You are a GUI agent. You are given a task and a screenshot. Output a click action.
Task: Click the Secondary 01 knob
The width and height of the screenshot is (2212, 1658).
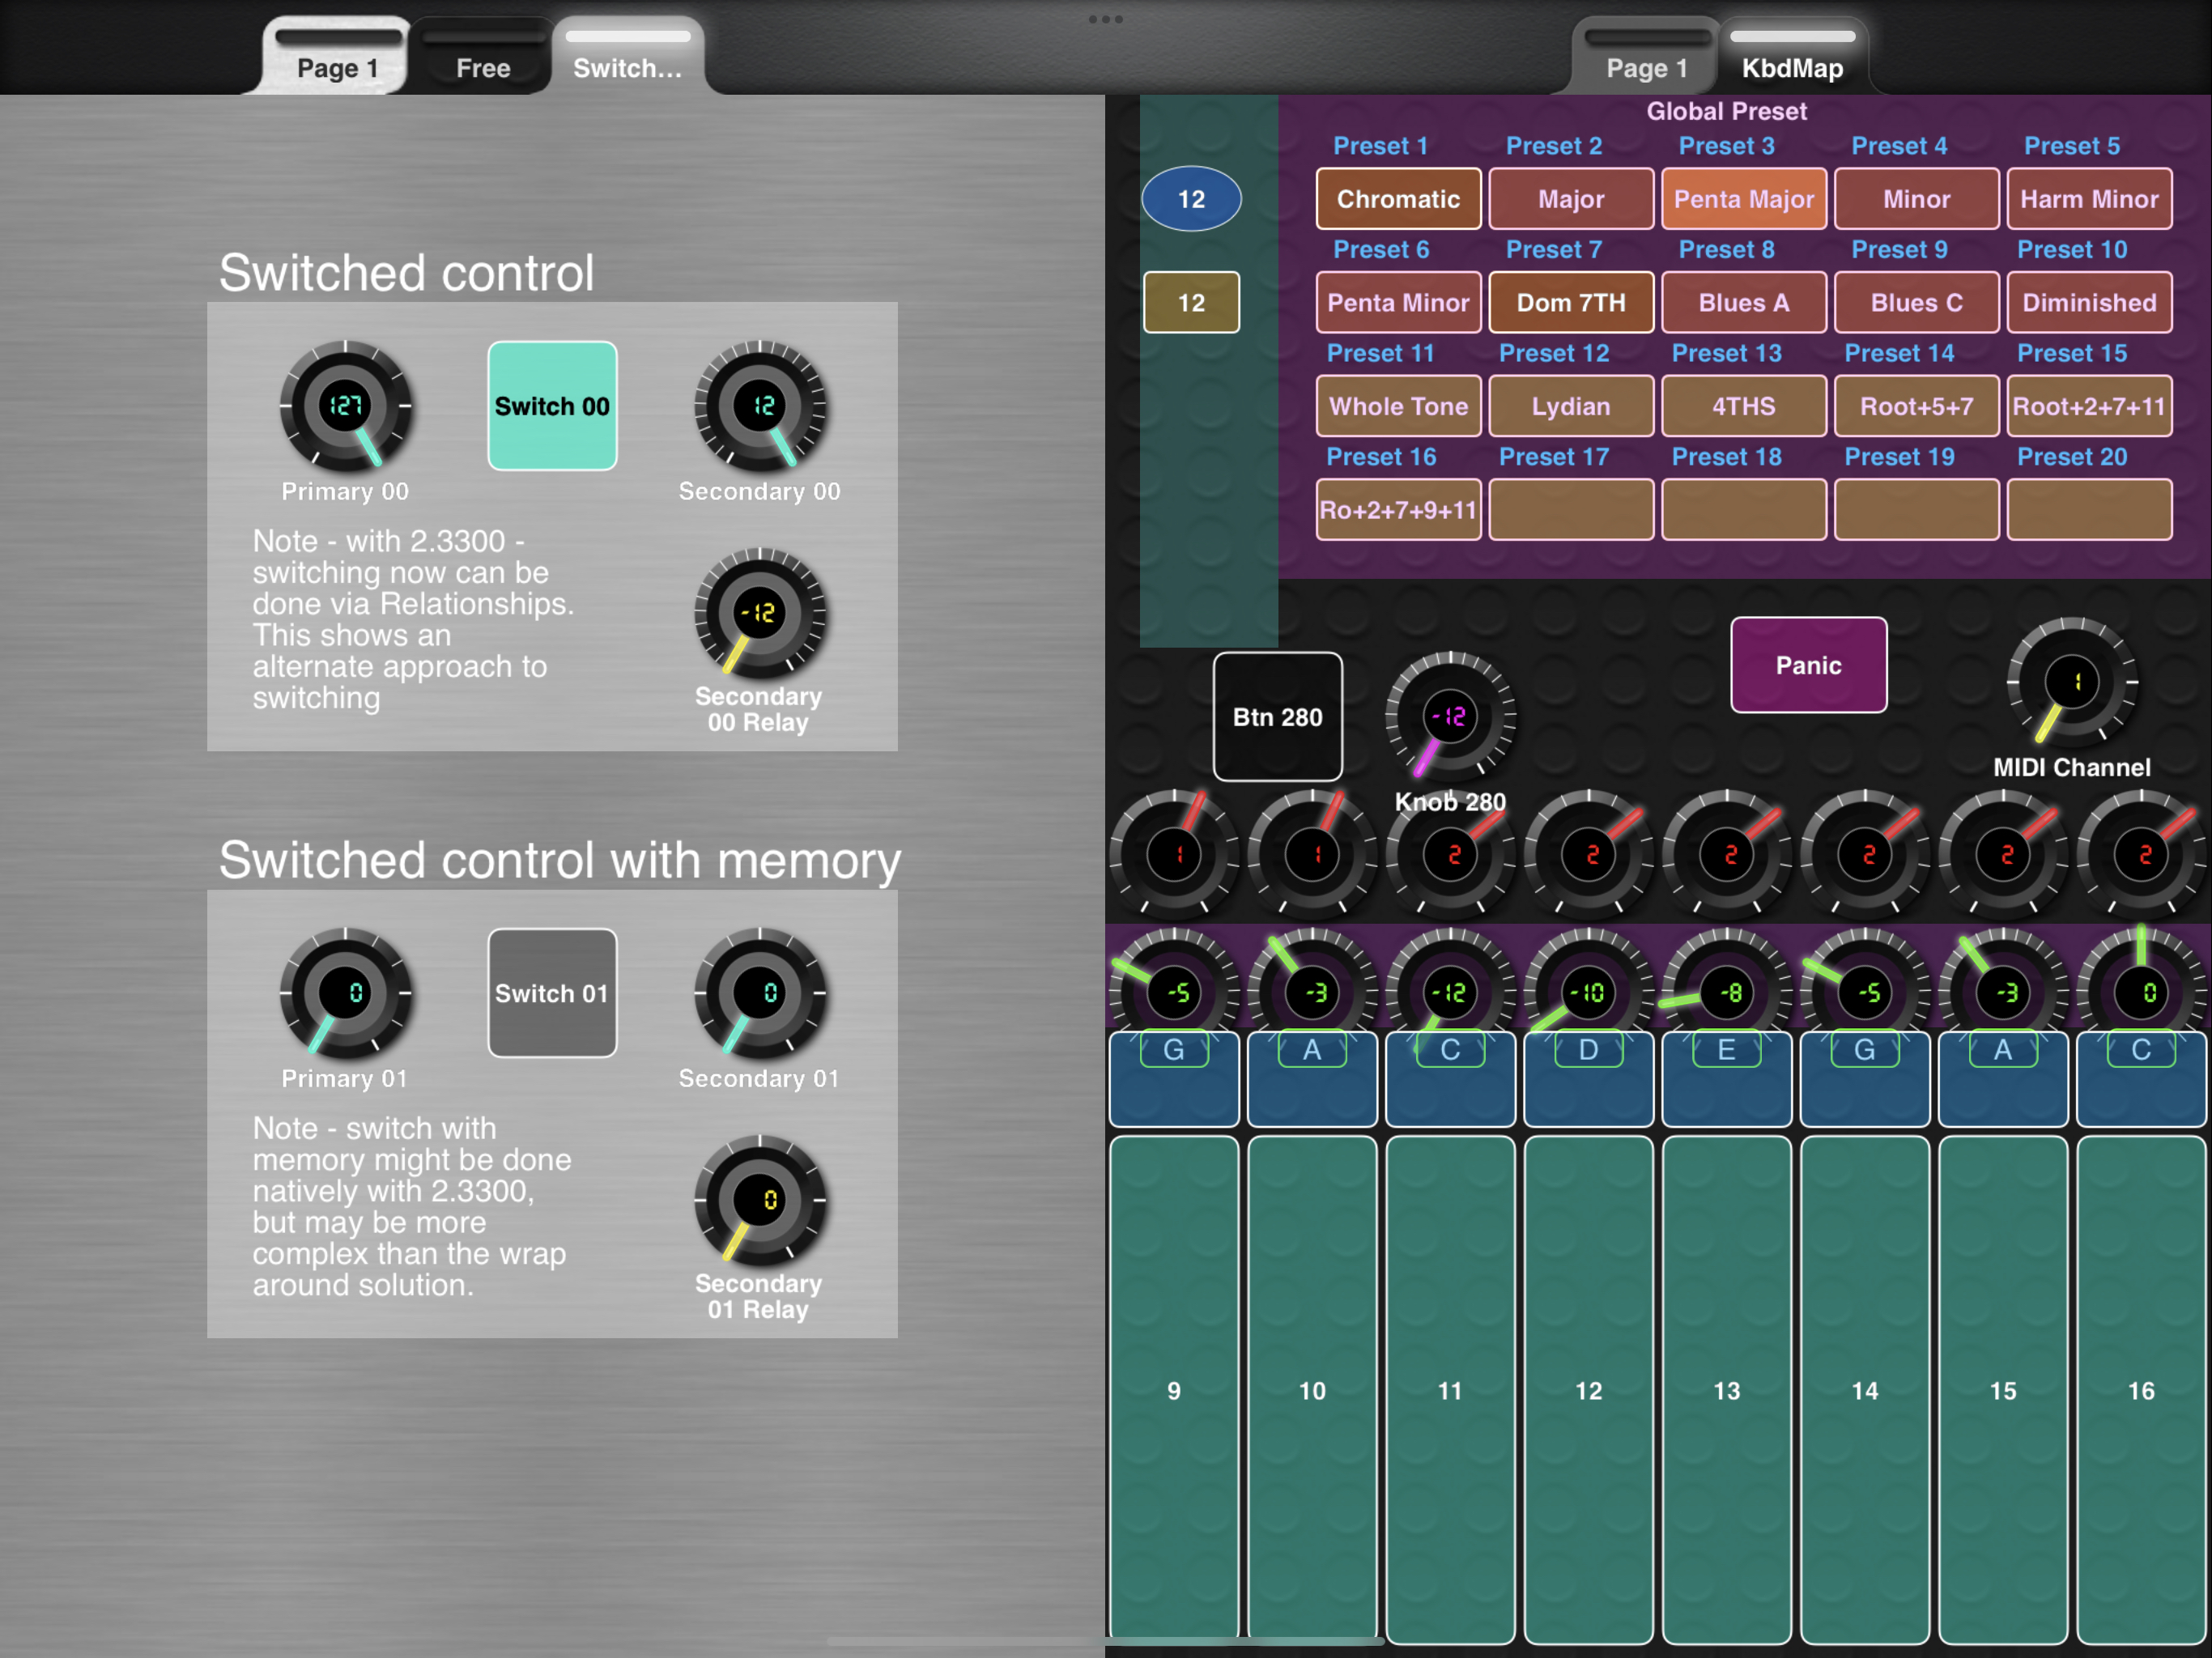(x=760, y=993)
